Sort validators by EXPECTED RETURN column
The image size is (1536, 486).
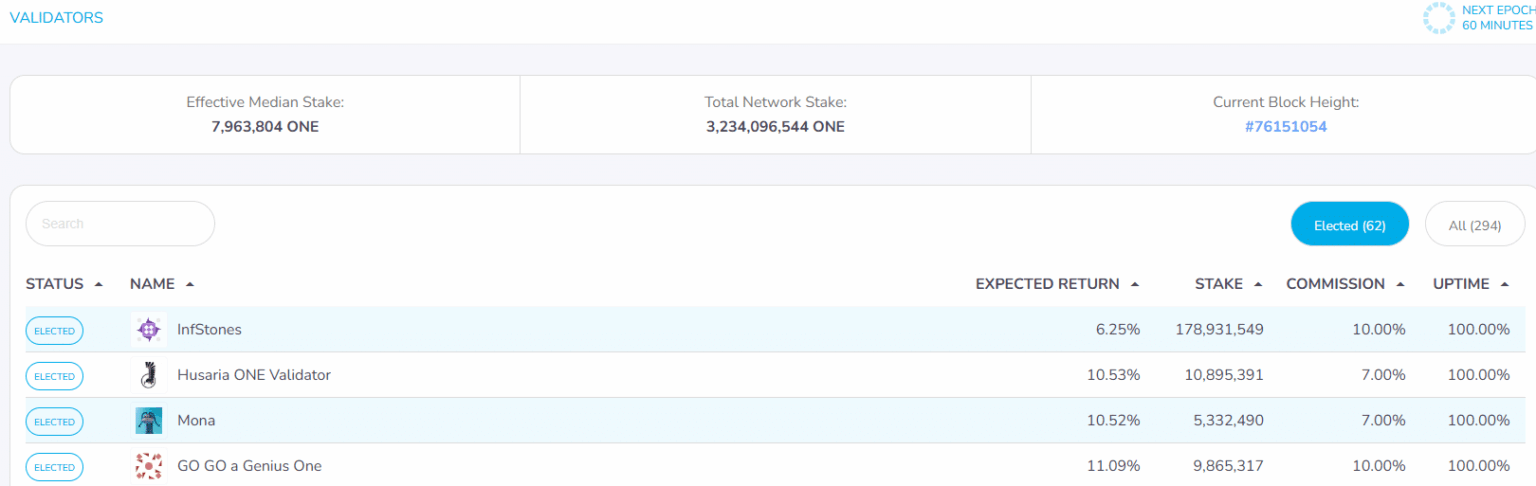(x=1047, y=284)
